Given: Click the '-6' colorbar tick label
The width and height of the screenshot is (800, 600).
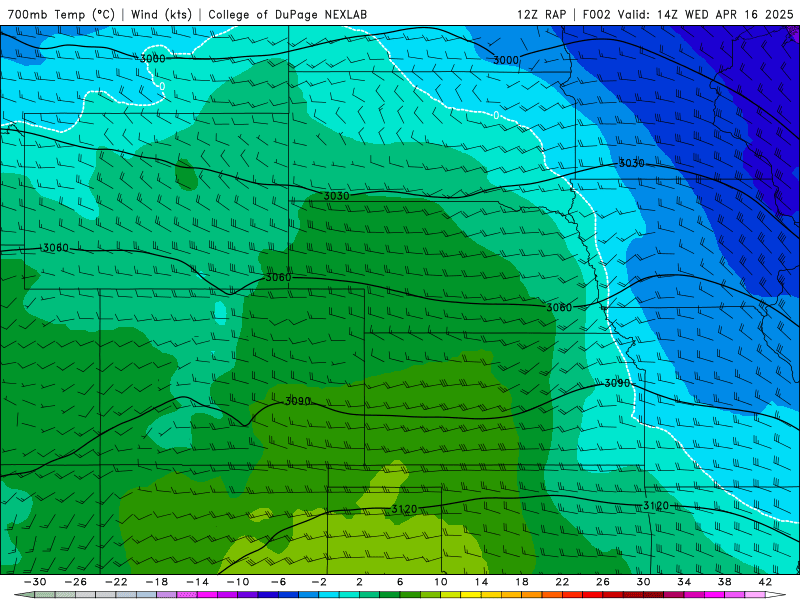Looking at the screenshot, I should coord(279,582).
